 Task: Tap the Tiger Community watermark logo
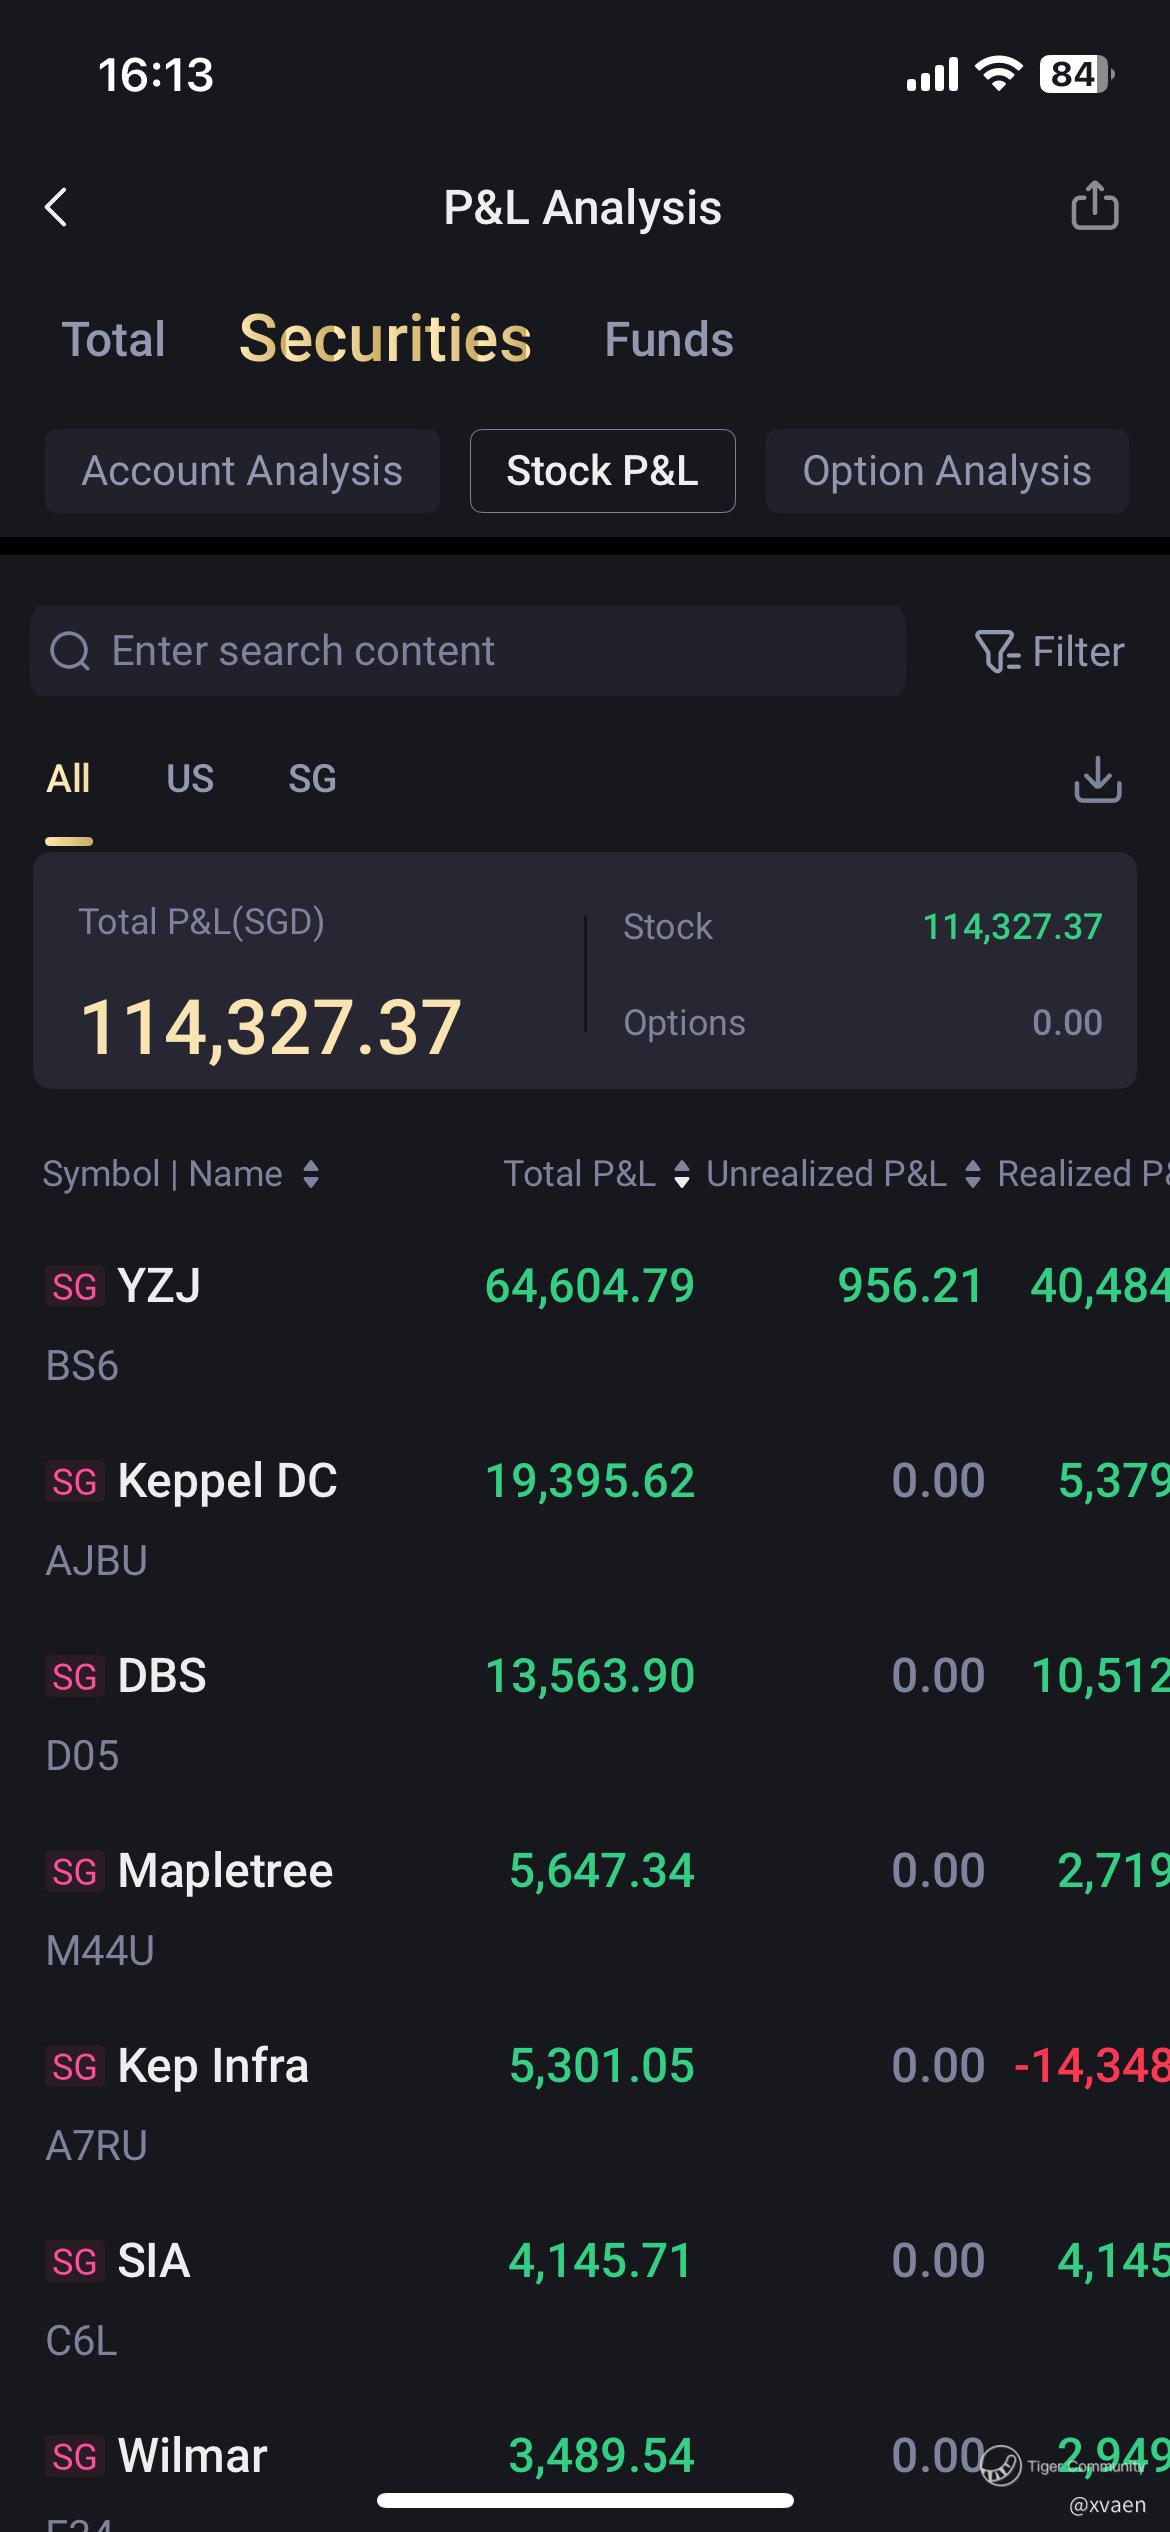tap(1000, 2466)
